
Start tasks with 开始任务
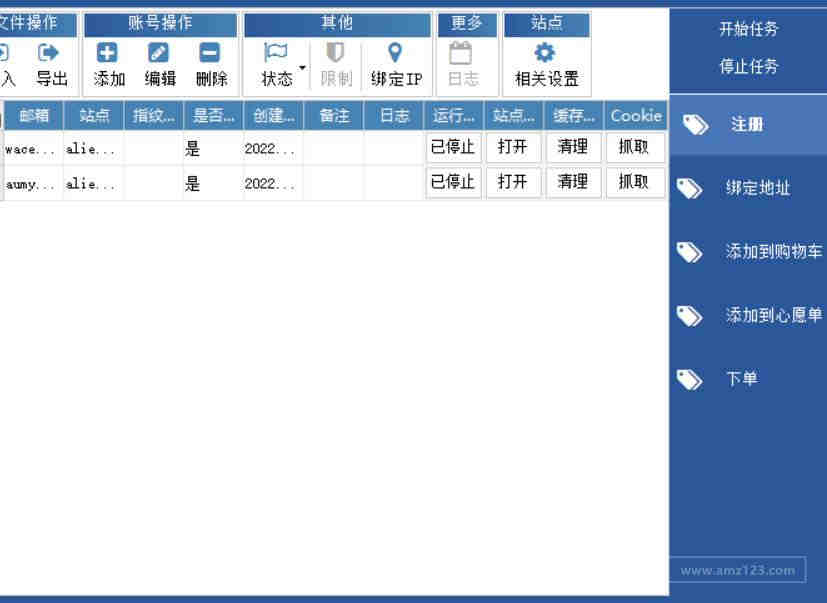[x=748, y=28]
